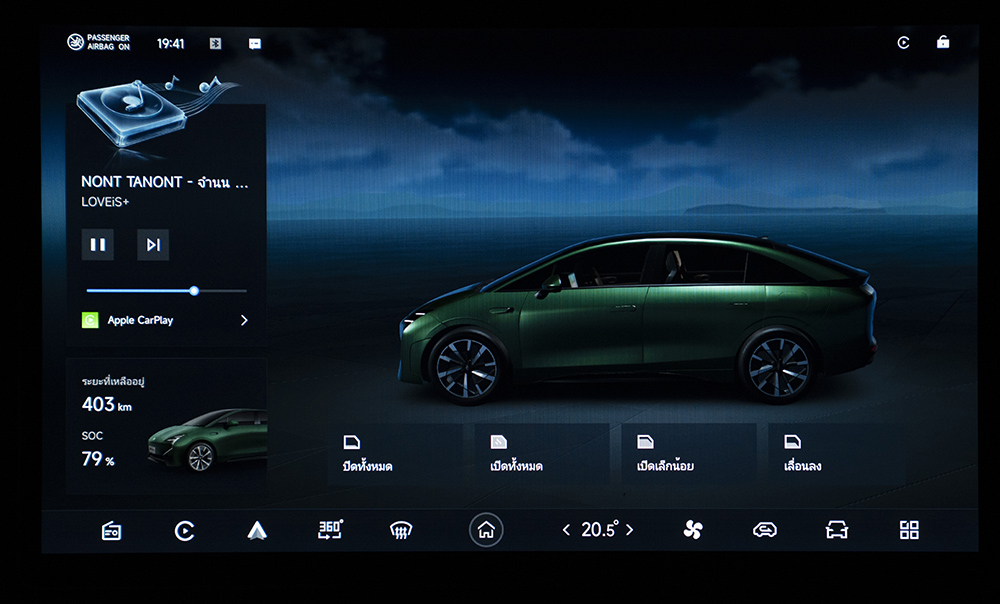Screen dimensions: 1000x604
Task: Toggle the rear window defroster
Action: coord(401,531)
